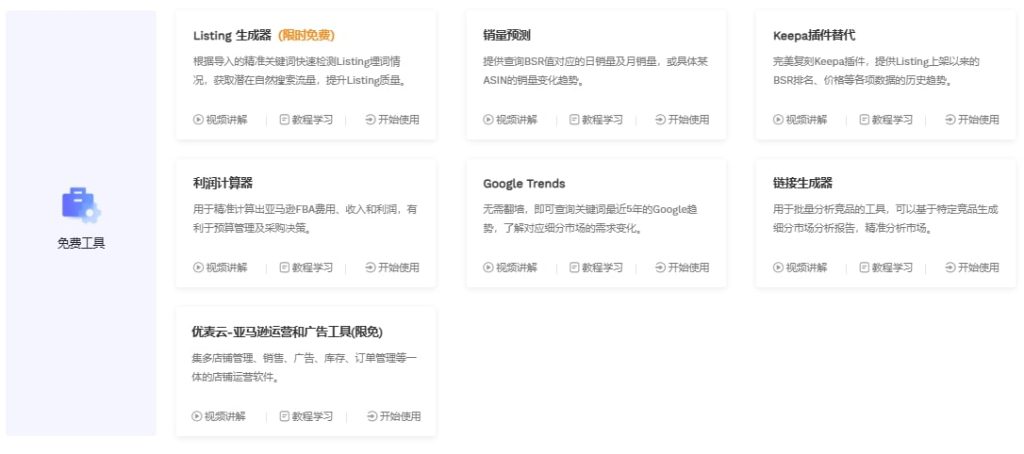Click description starting 无需翻墙
Viewport: 1024px width, 454px height.
click(592, 219)
